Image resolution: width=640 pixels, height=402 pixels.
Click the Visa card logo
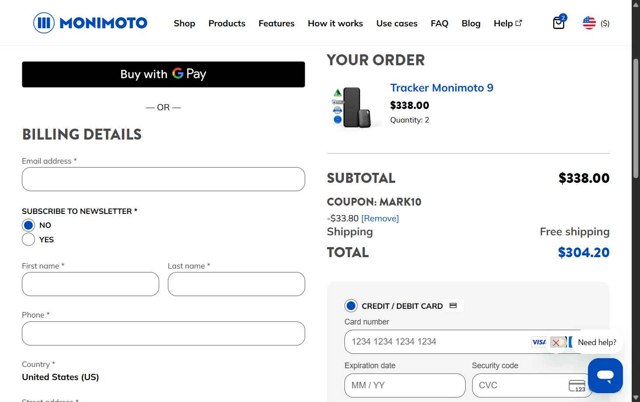tap(539, 342)
